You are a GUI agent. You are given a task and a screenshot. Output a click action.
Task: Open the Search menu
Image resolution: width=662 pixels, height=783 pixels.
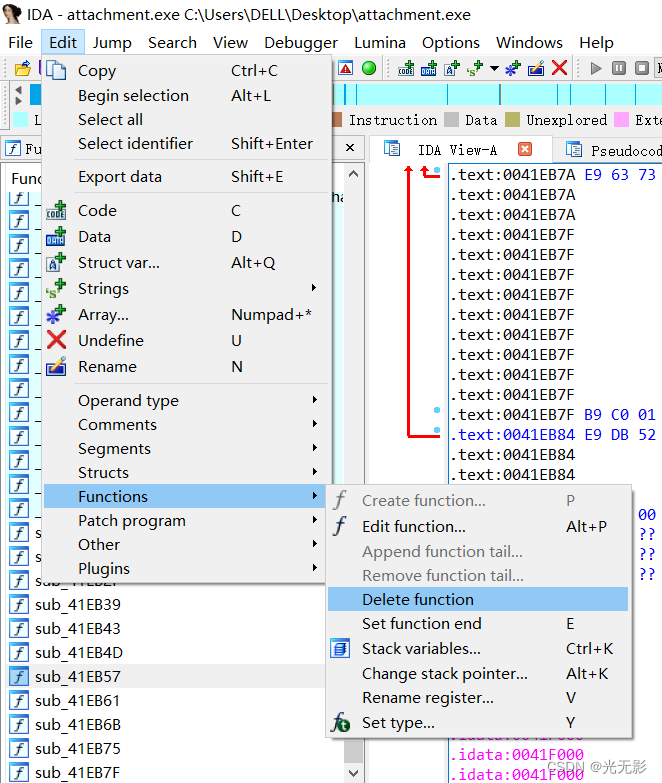(x=172, y=42)
